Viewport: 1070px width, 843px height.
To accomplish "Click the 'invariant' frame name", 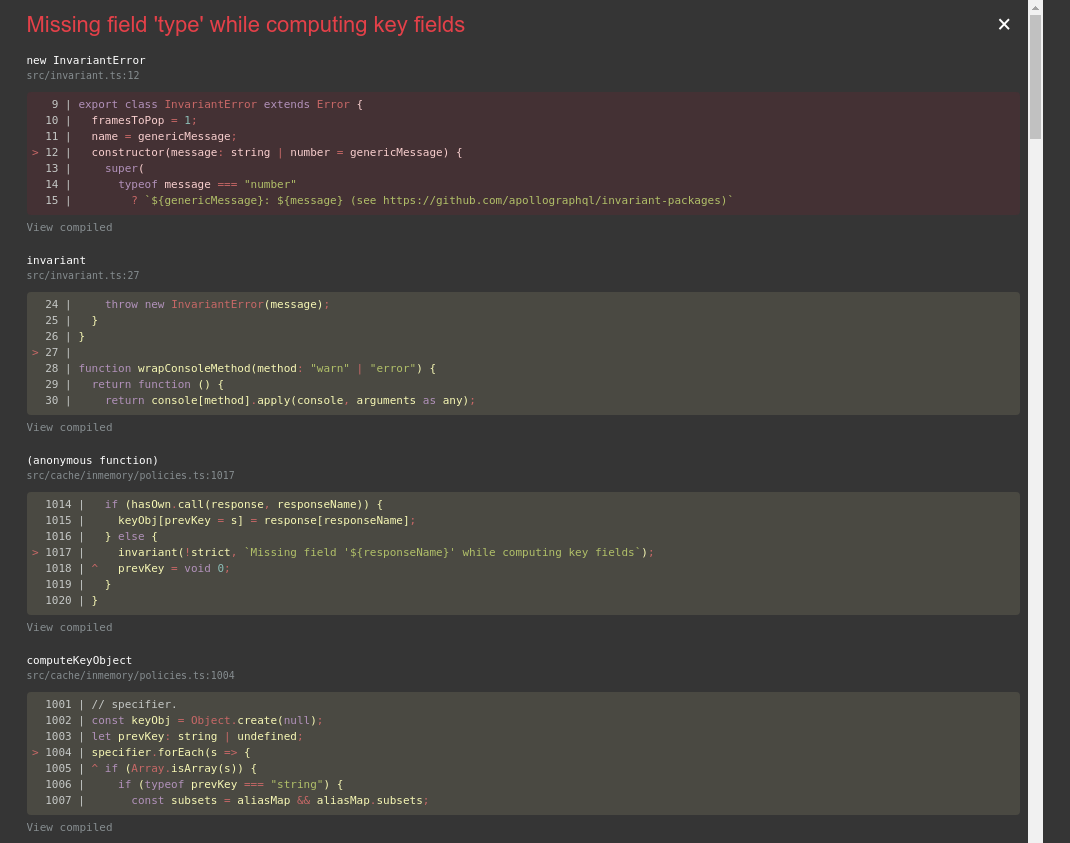I will click(56, 261).
